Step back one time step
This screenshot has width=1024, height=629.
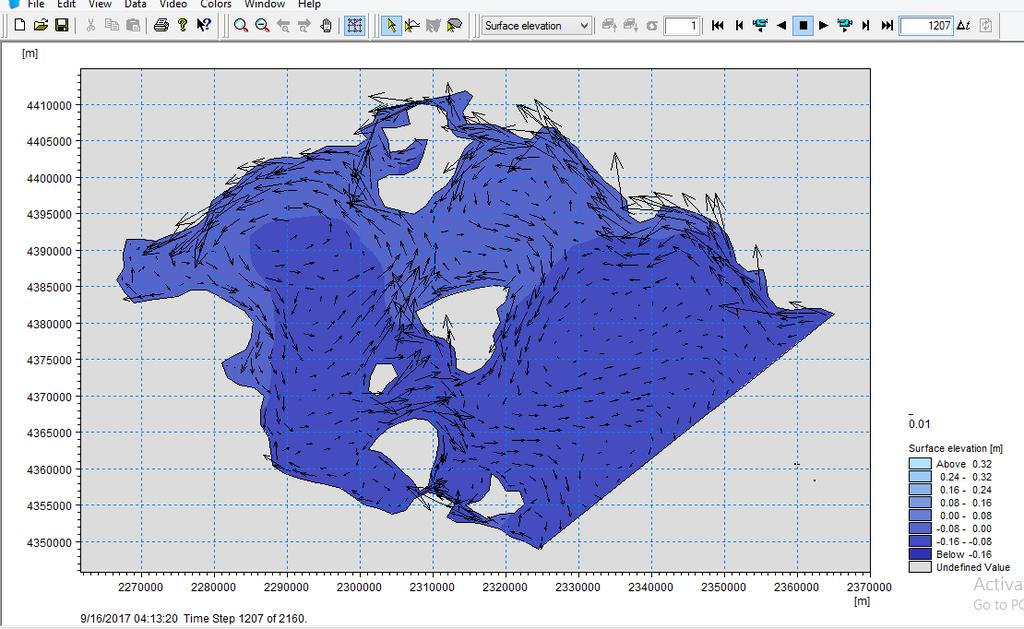739,25
